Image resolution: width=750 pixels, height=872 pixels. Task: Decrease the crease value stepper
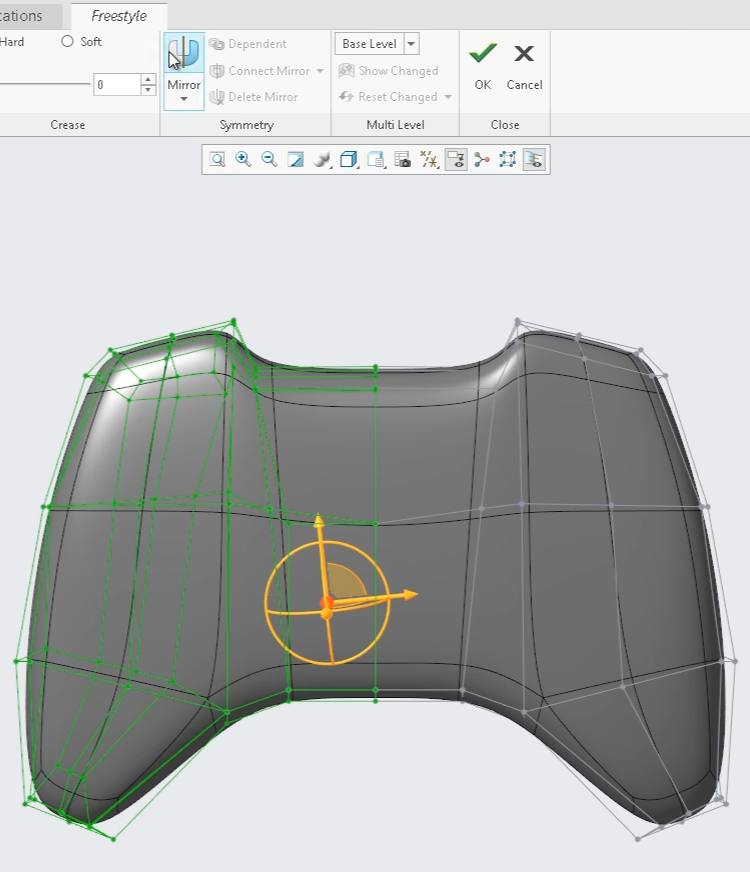[148, 90]
